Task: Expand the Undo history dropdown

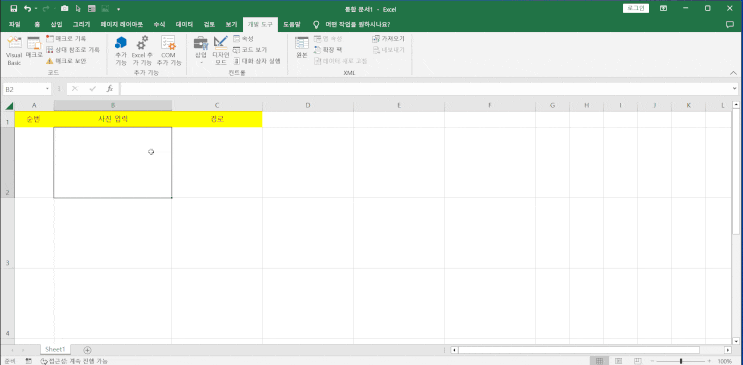Action: [36, 9]
